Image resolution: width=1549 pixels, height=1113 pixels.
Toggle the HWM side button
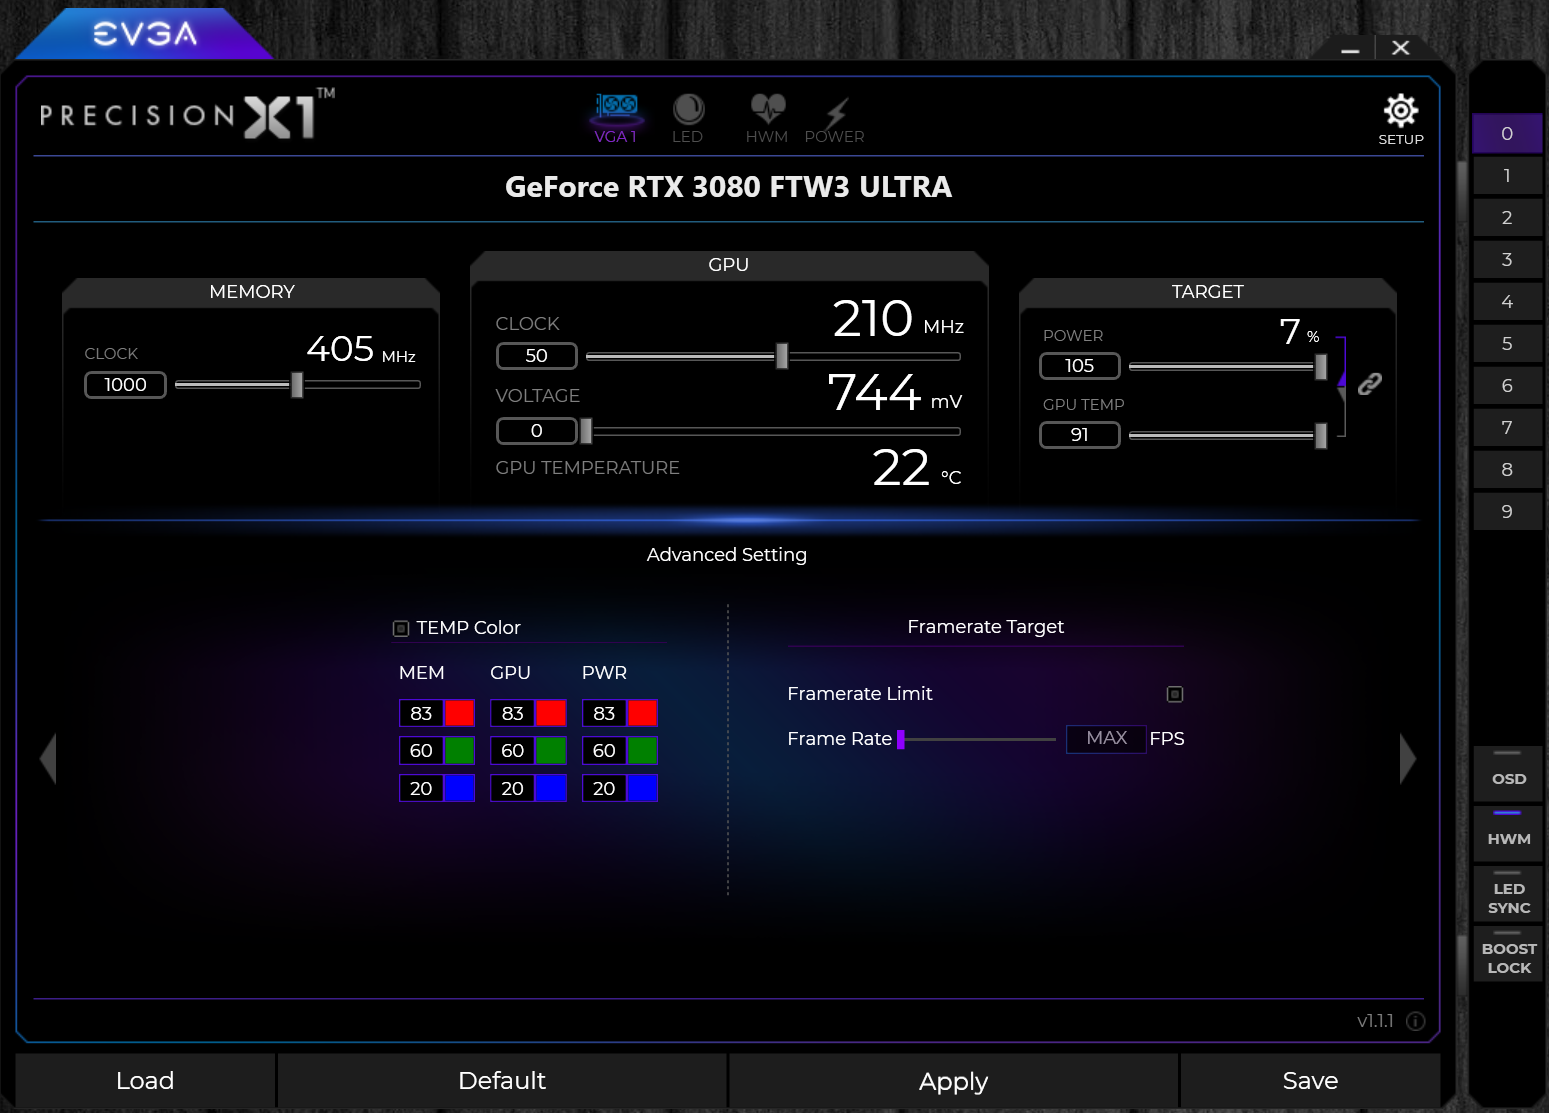1508,833
